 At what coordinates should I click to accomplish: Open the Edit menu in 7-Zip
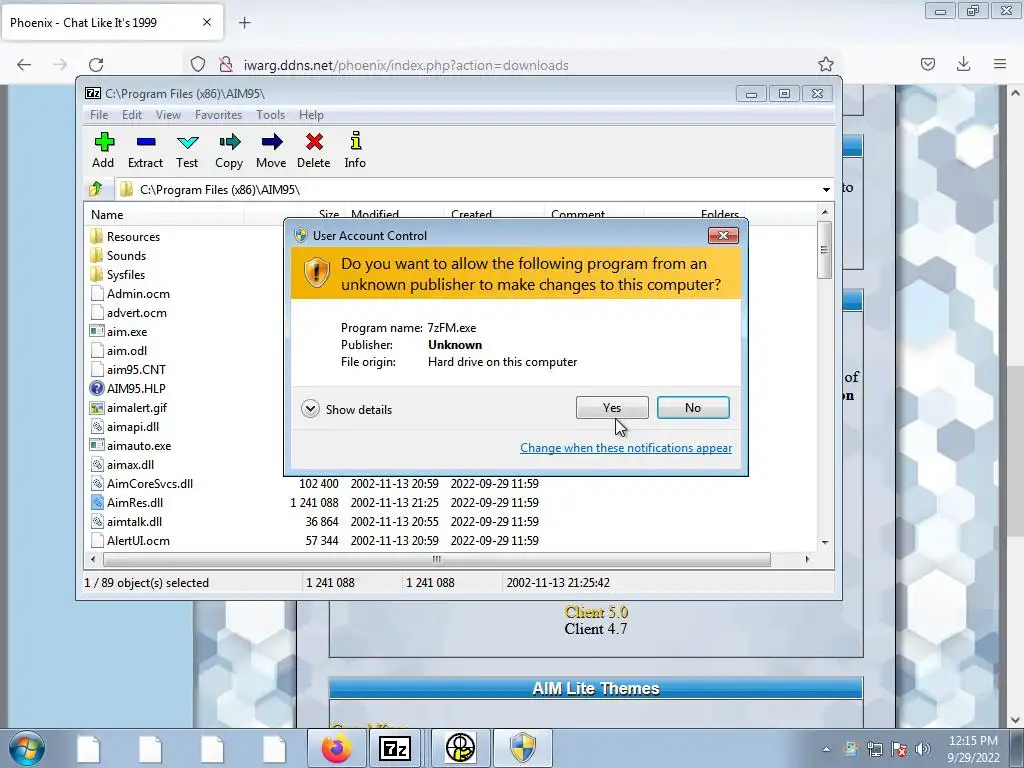(x=132, y=114)
